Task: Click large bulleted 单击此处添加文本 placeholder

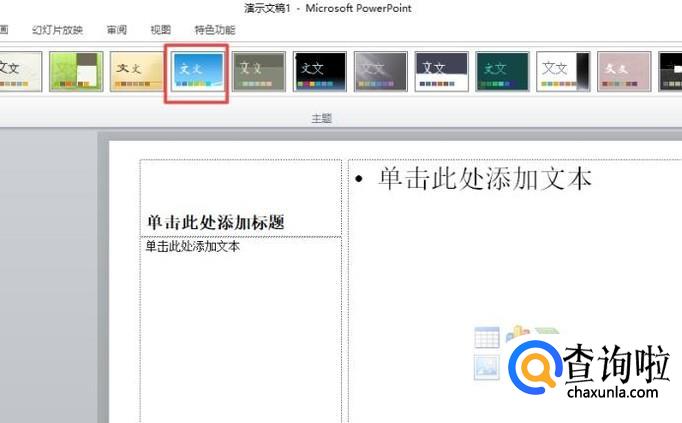Action: [x=515, y=291]
